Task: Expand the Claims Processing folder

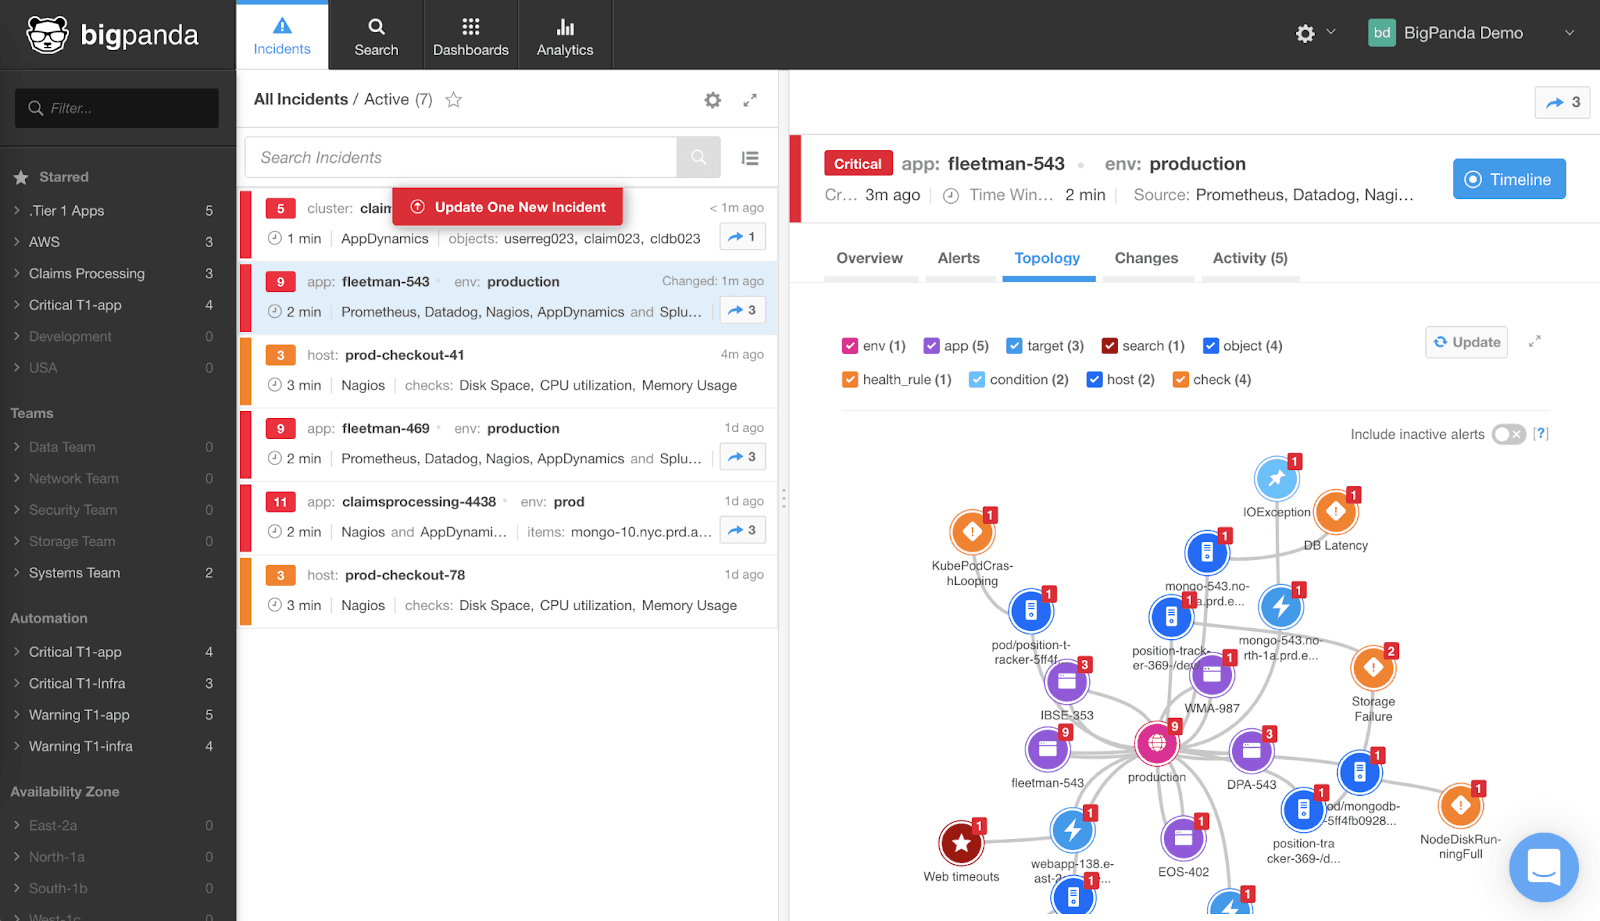Action: pos(86,274)
